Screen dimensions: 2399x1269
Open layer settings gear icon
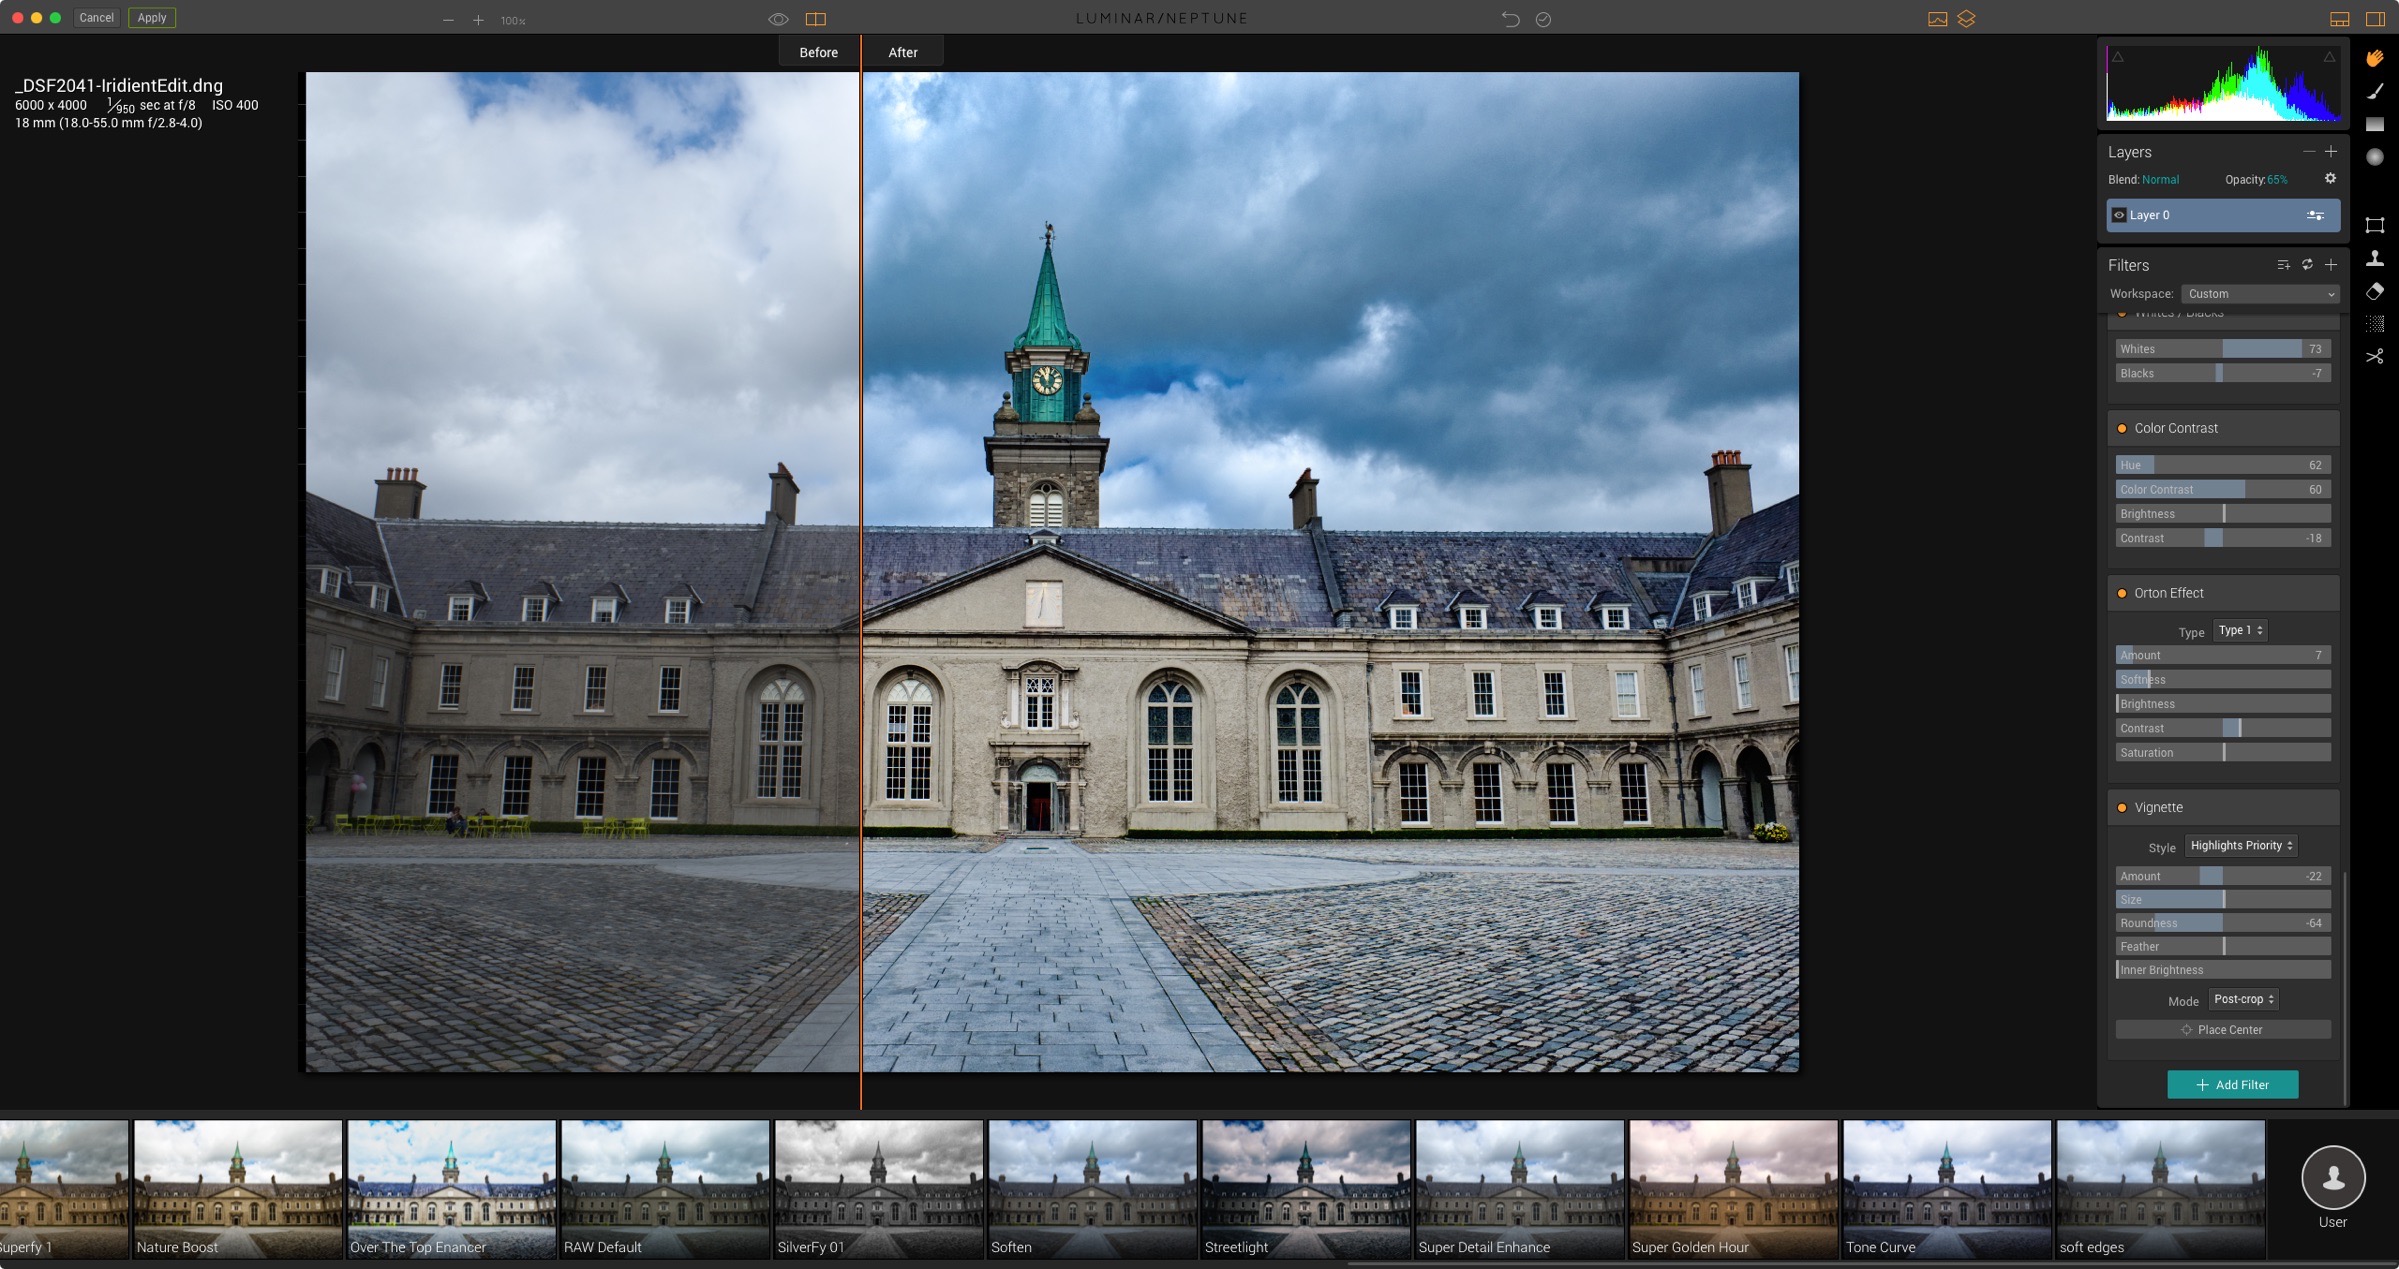pyautogui.click(x=2330, y=179)
